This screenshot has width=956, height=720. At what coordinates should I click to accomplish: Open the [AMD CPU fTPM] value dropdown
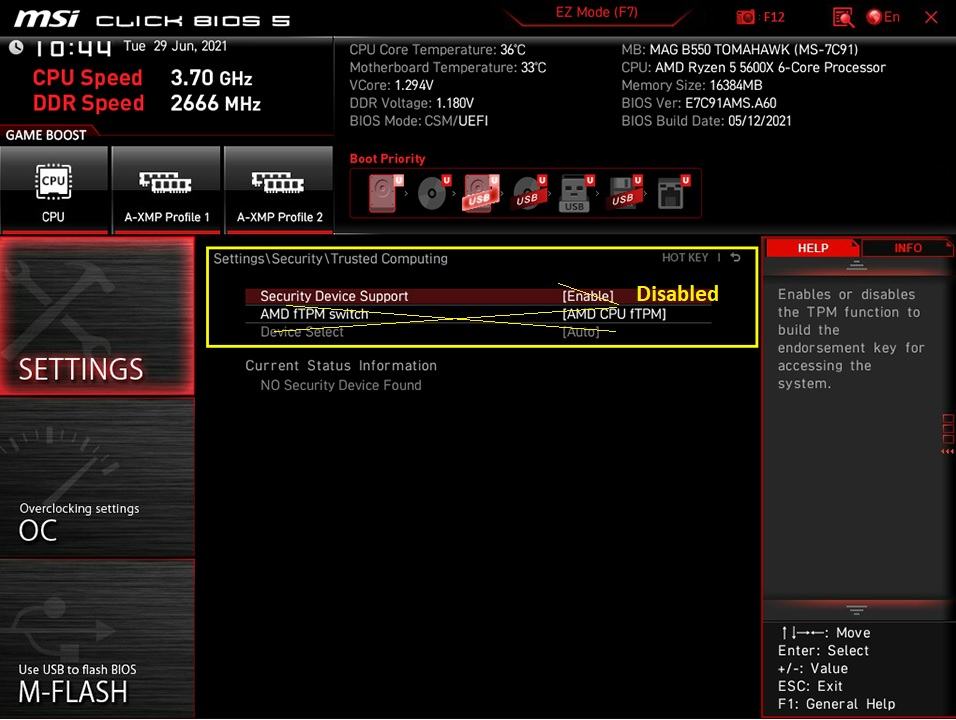coord(614,314)
